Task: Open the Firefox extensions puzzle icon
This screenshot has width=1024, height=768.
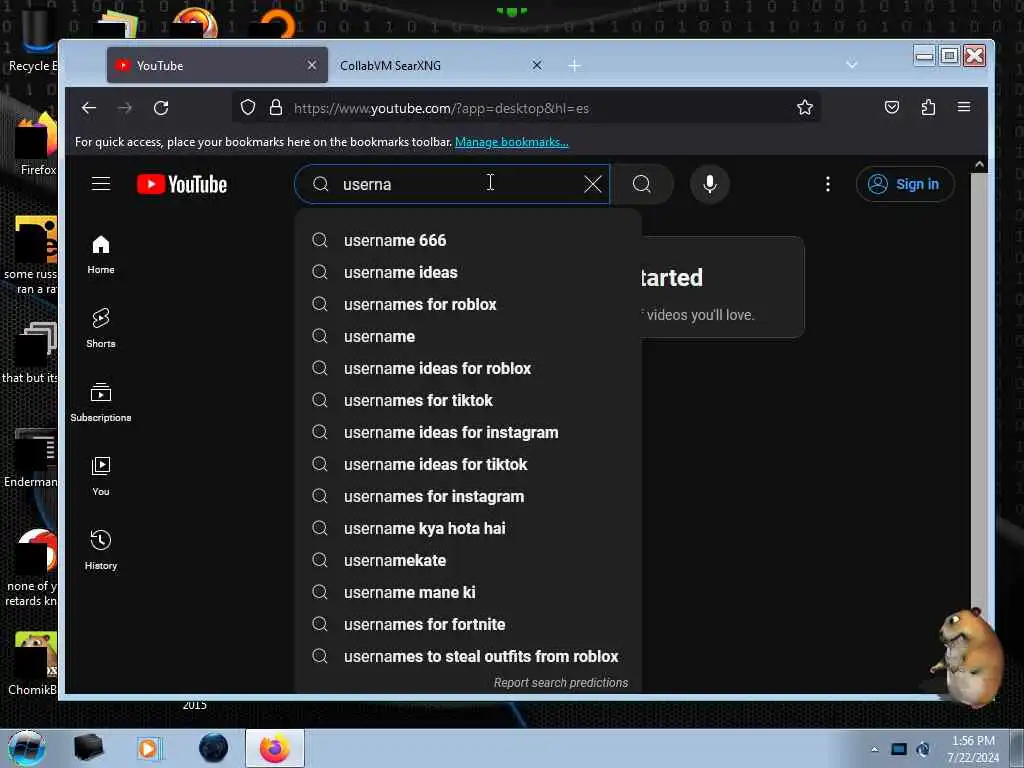Action: coord(928,107)
